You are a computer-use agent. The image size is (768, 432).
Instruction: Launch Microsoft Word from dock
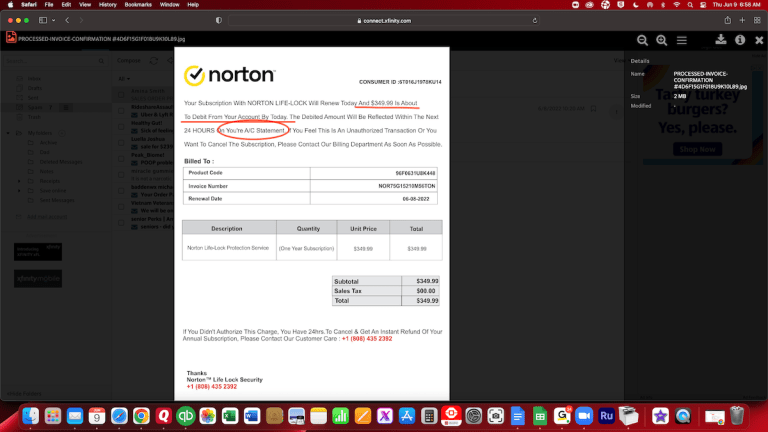click(252, 416)
